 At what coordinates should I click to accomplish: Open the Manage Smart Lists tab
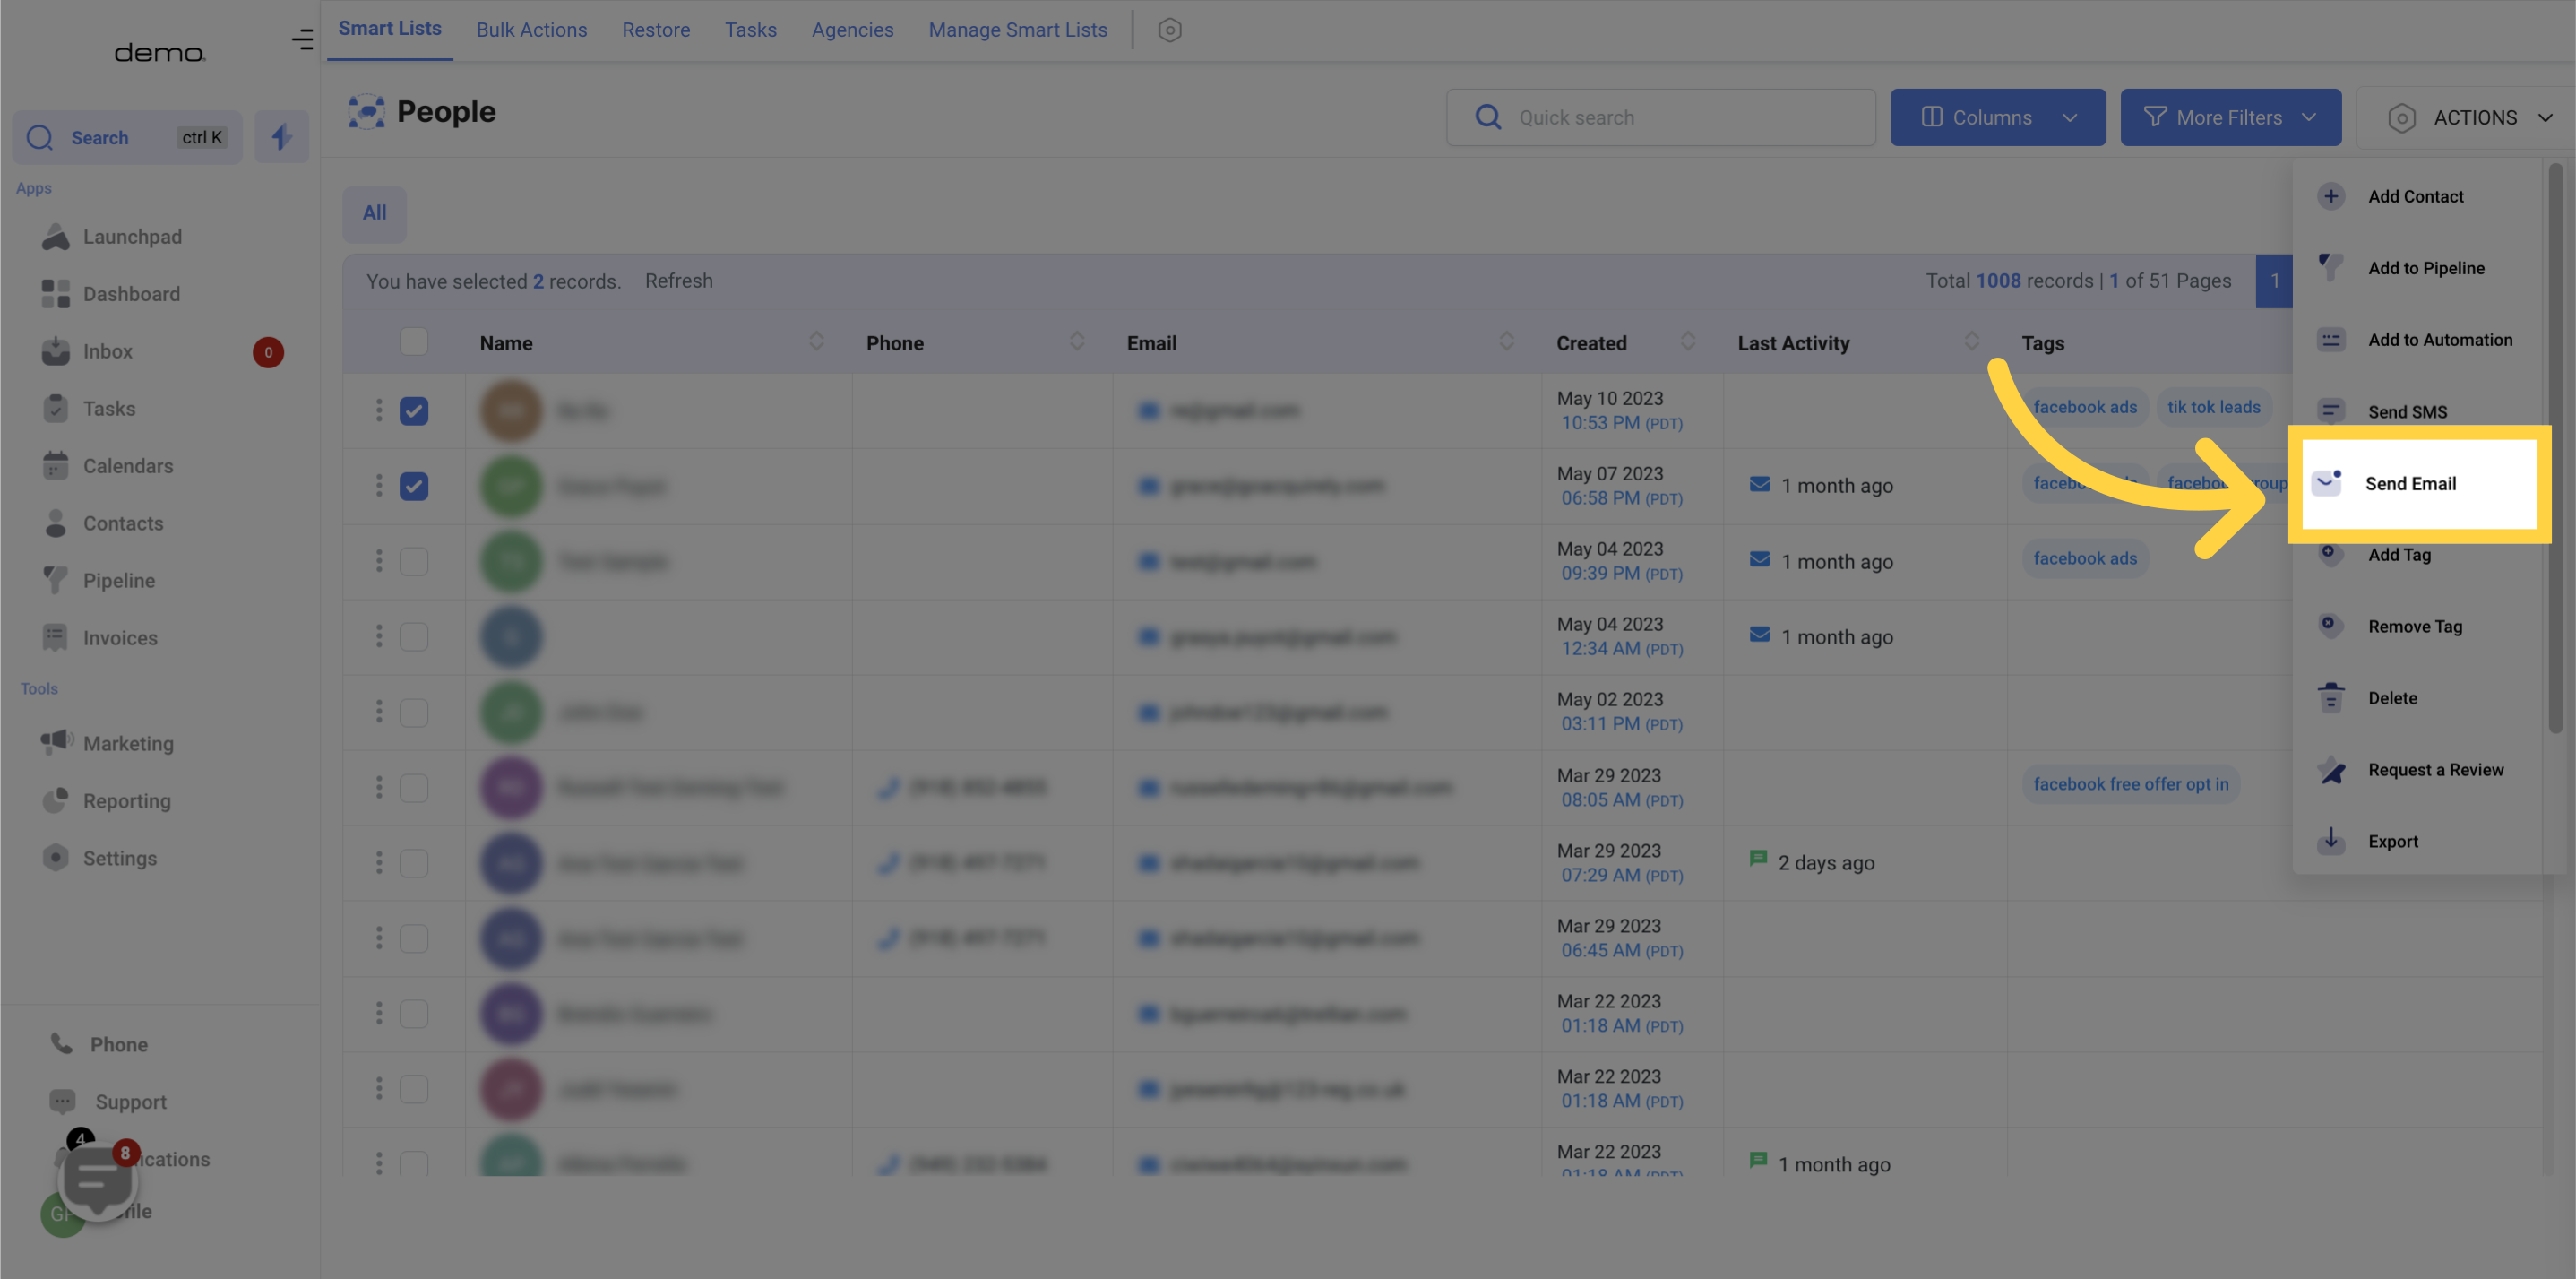coord(1017,30)
